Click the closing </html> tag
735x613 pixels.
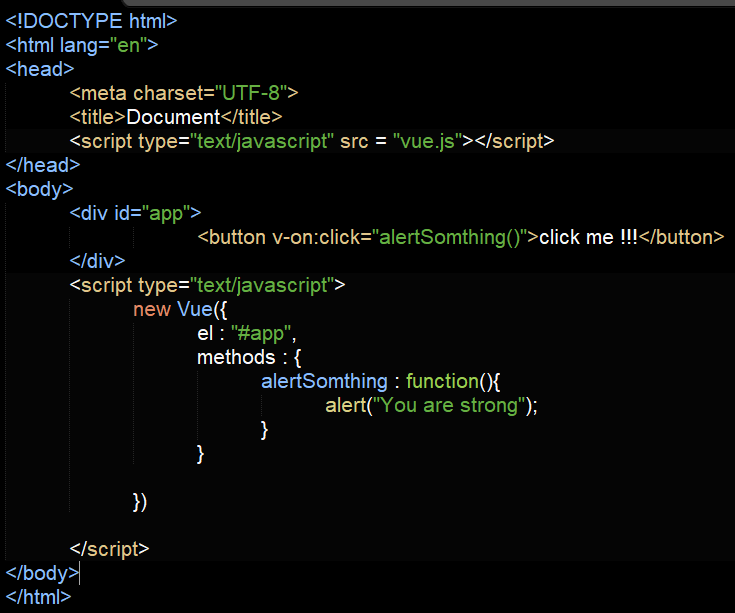click(38, 598)
